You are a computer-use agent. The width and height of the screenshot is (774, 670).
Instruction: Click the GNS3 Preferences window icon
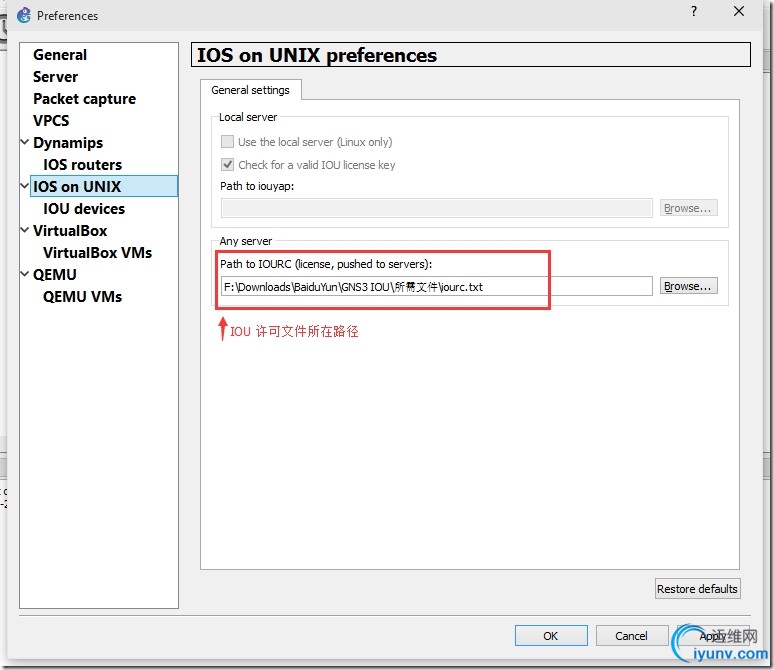point(24,15)
